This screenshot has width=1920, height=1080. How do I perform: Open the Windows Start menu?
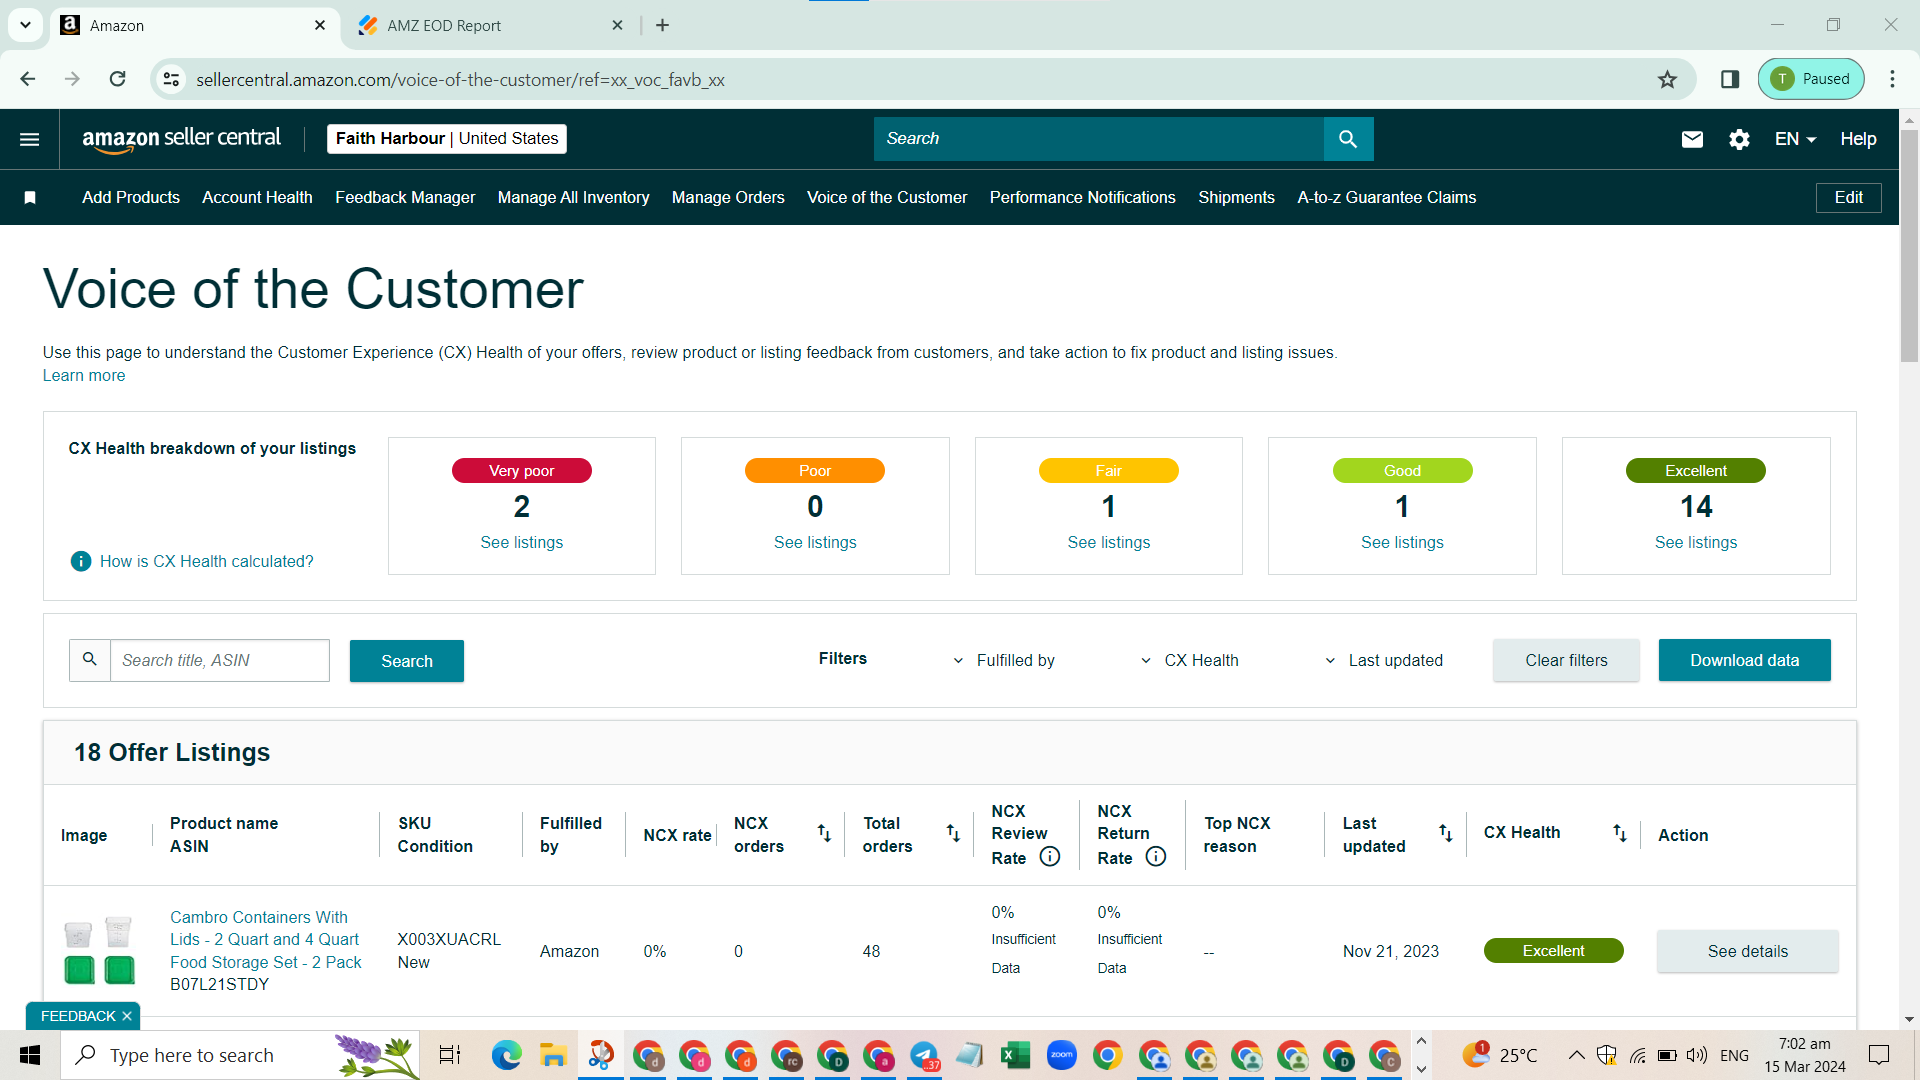click(30, 1055)
